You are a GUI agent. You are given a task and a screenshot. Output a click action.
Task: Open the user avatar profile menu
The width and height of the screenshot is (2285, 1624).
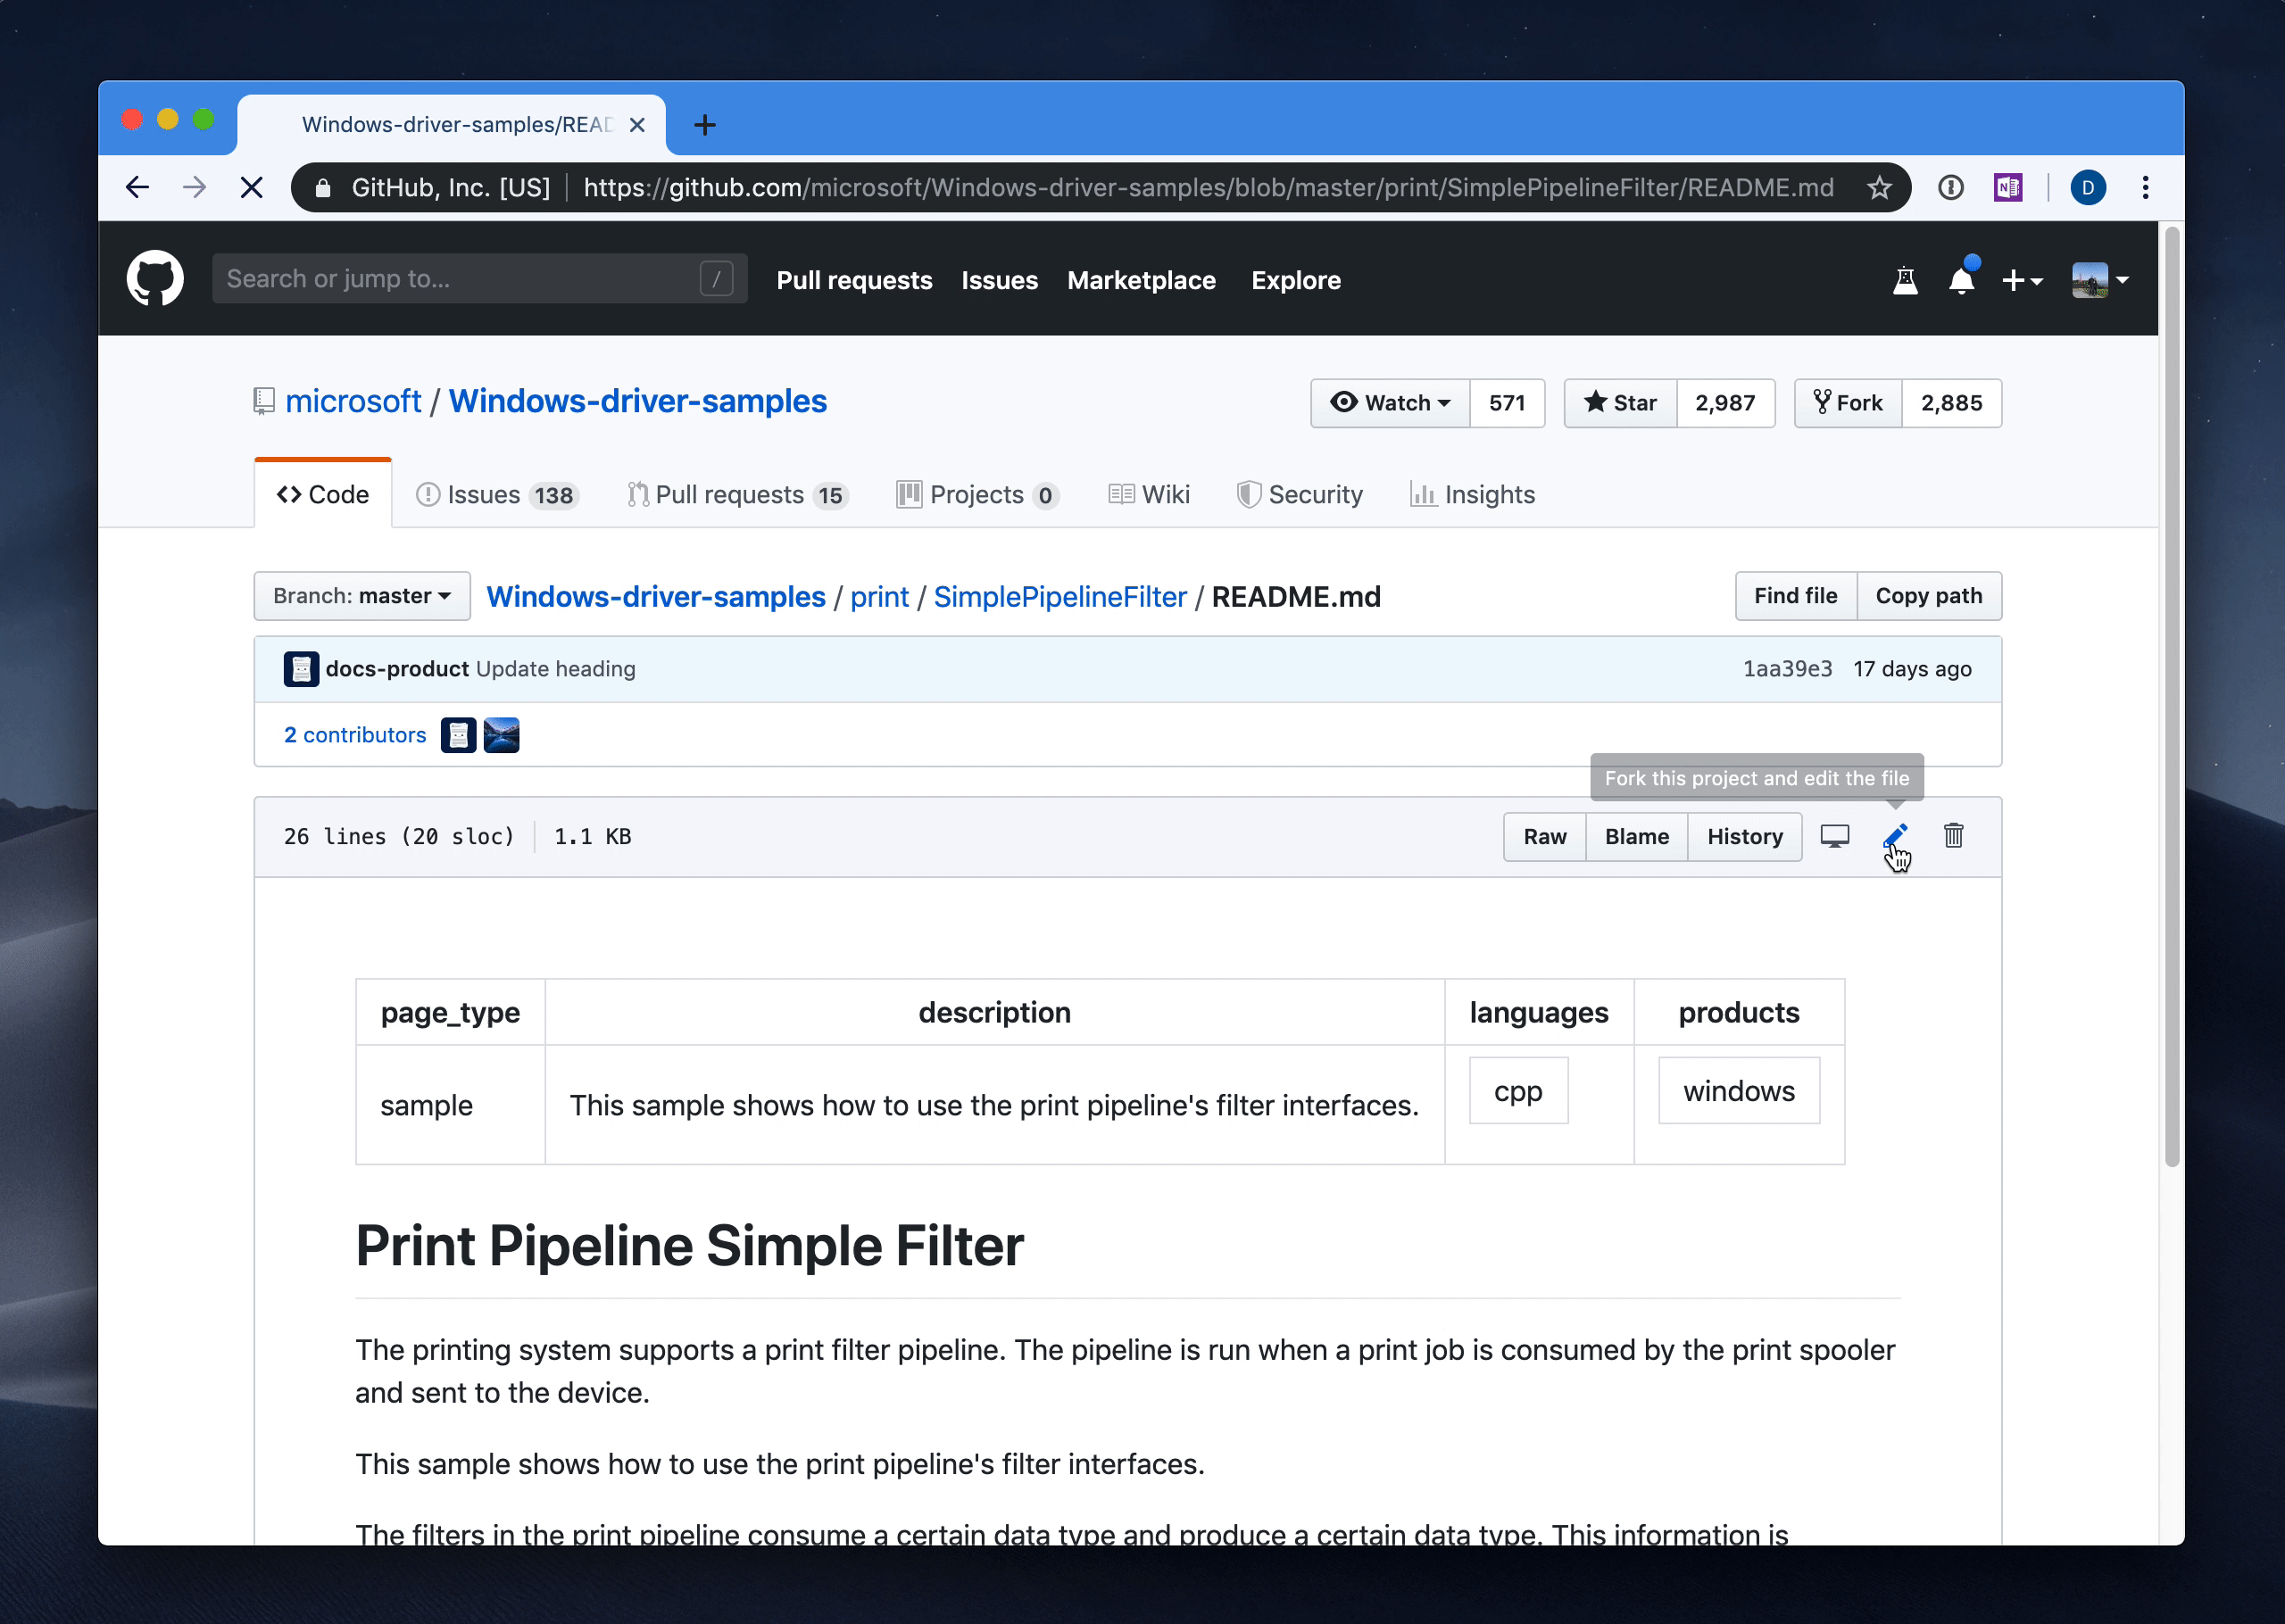tap(2100, 280)
